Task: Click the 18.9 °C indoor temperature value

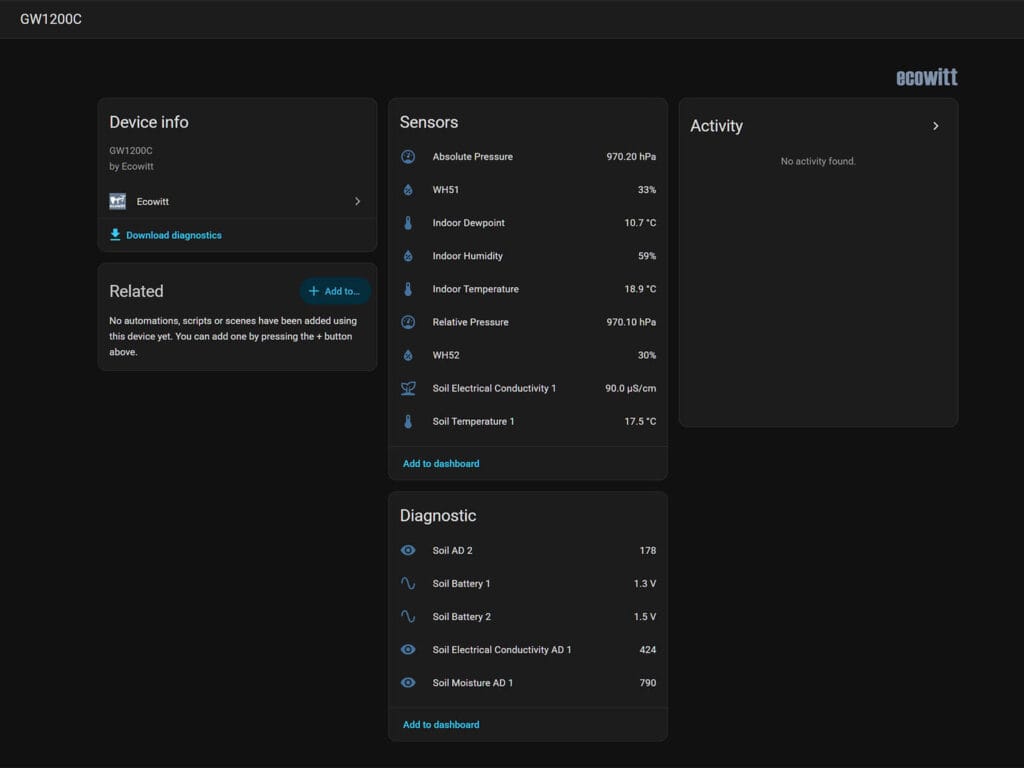Action: [x=640, y=289]
